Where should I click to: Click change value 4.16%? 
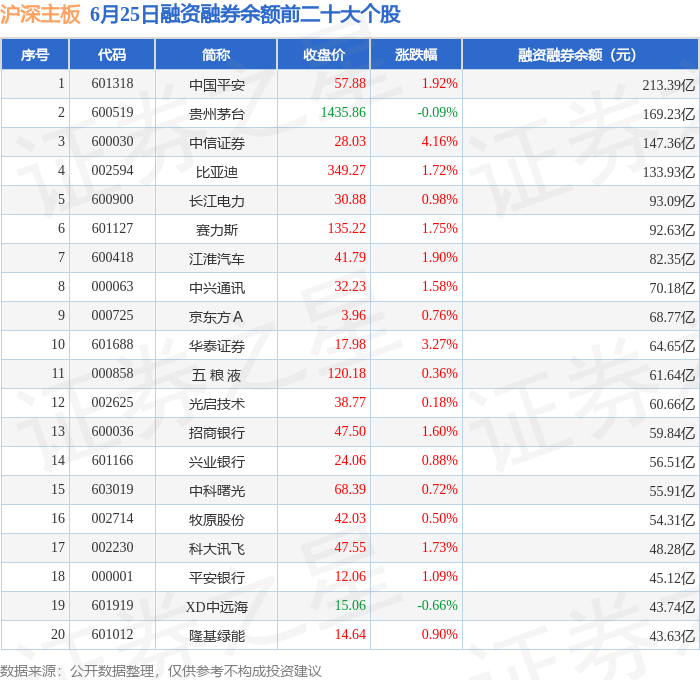coord(440,142)
